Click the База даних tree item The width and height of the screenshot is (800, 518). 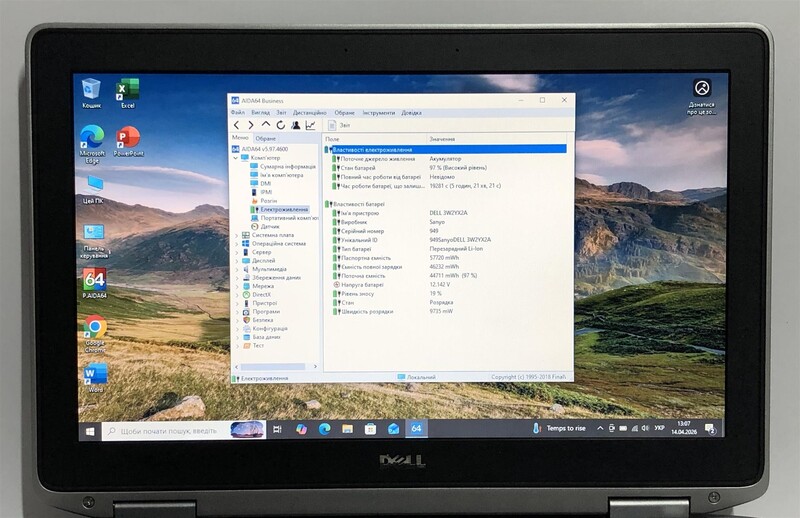point(261,337)
